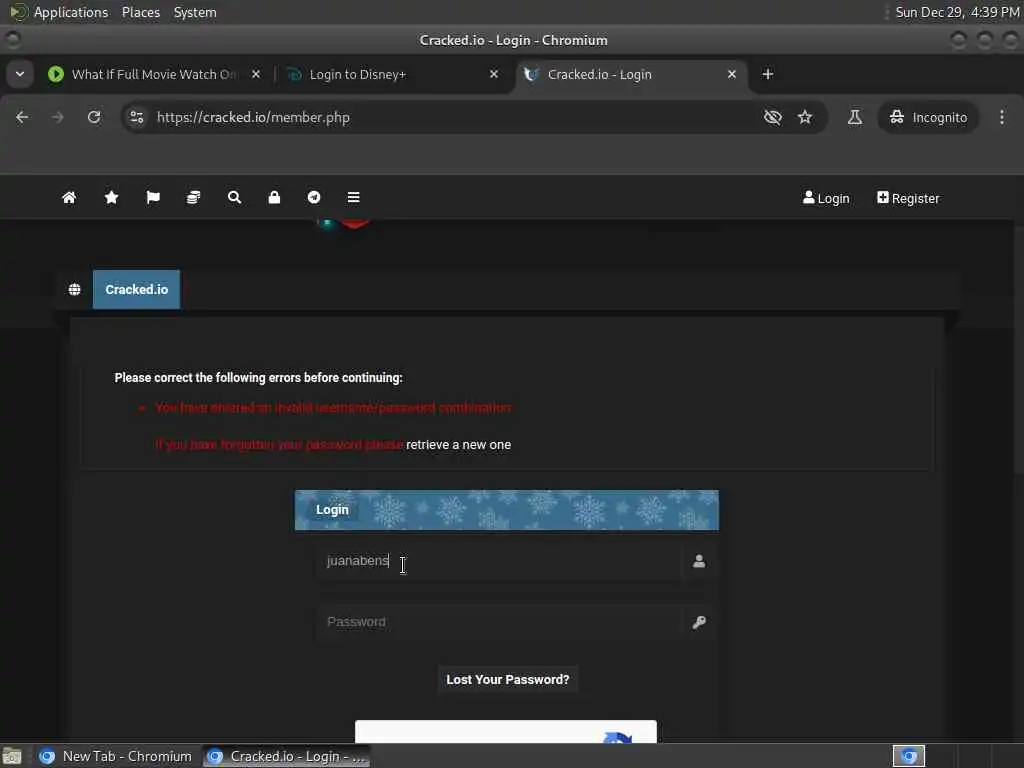
Task: Open Chrome Labs flask icon
Action: click(854, 118)
